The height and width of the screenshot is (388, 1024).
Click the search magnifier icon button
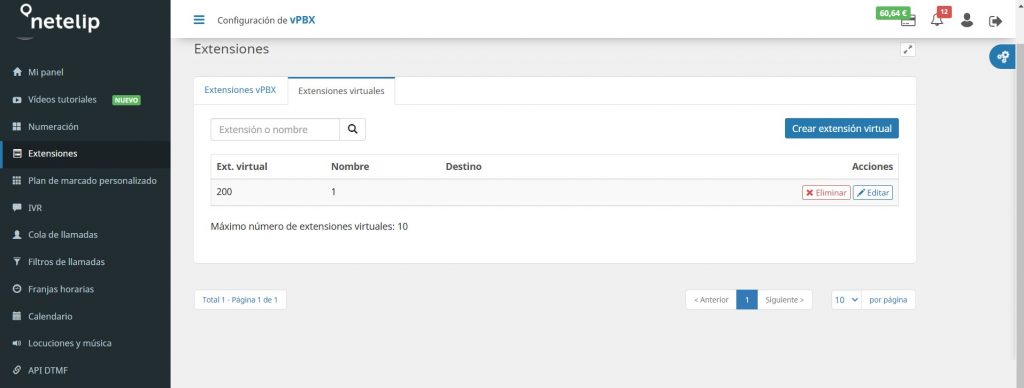click(353, 129)
